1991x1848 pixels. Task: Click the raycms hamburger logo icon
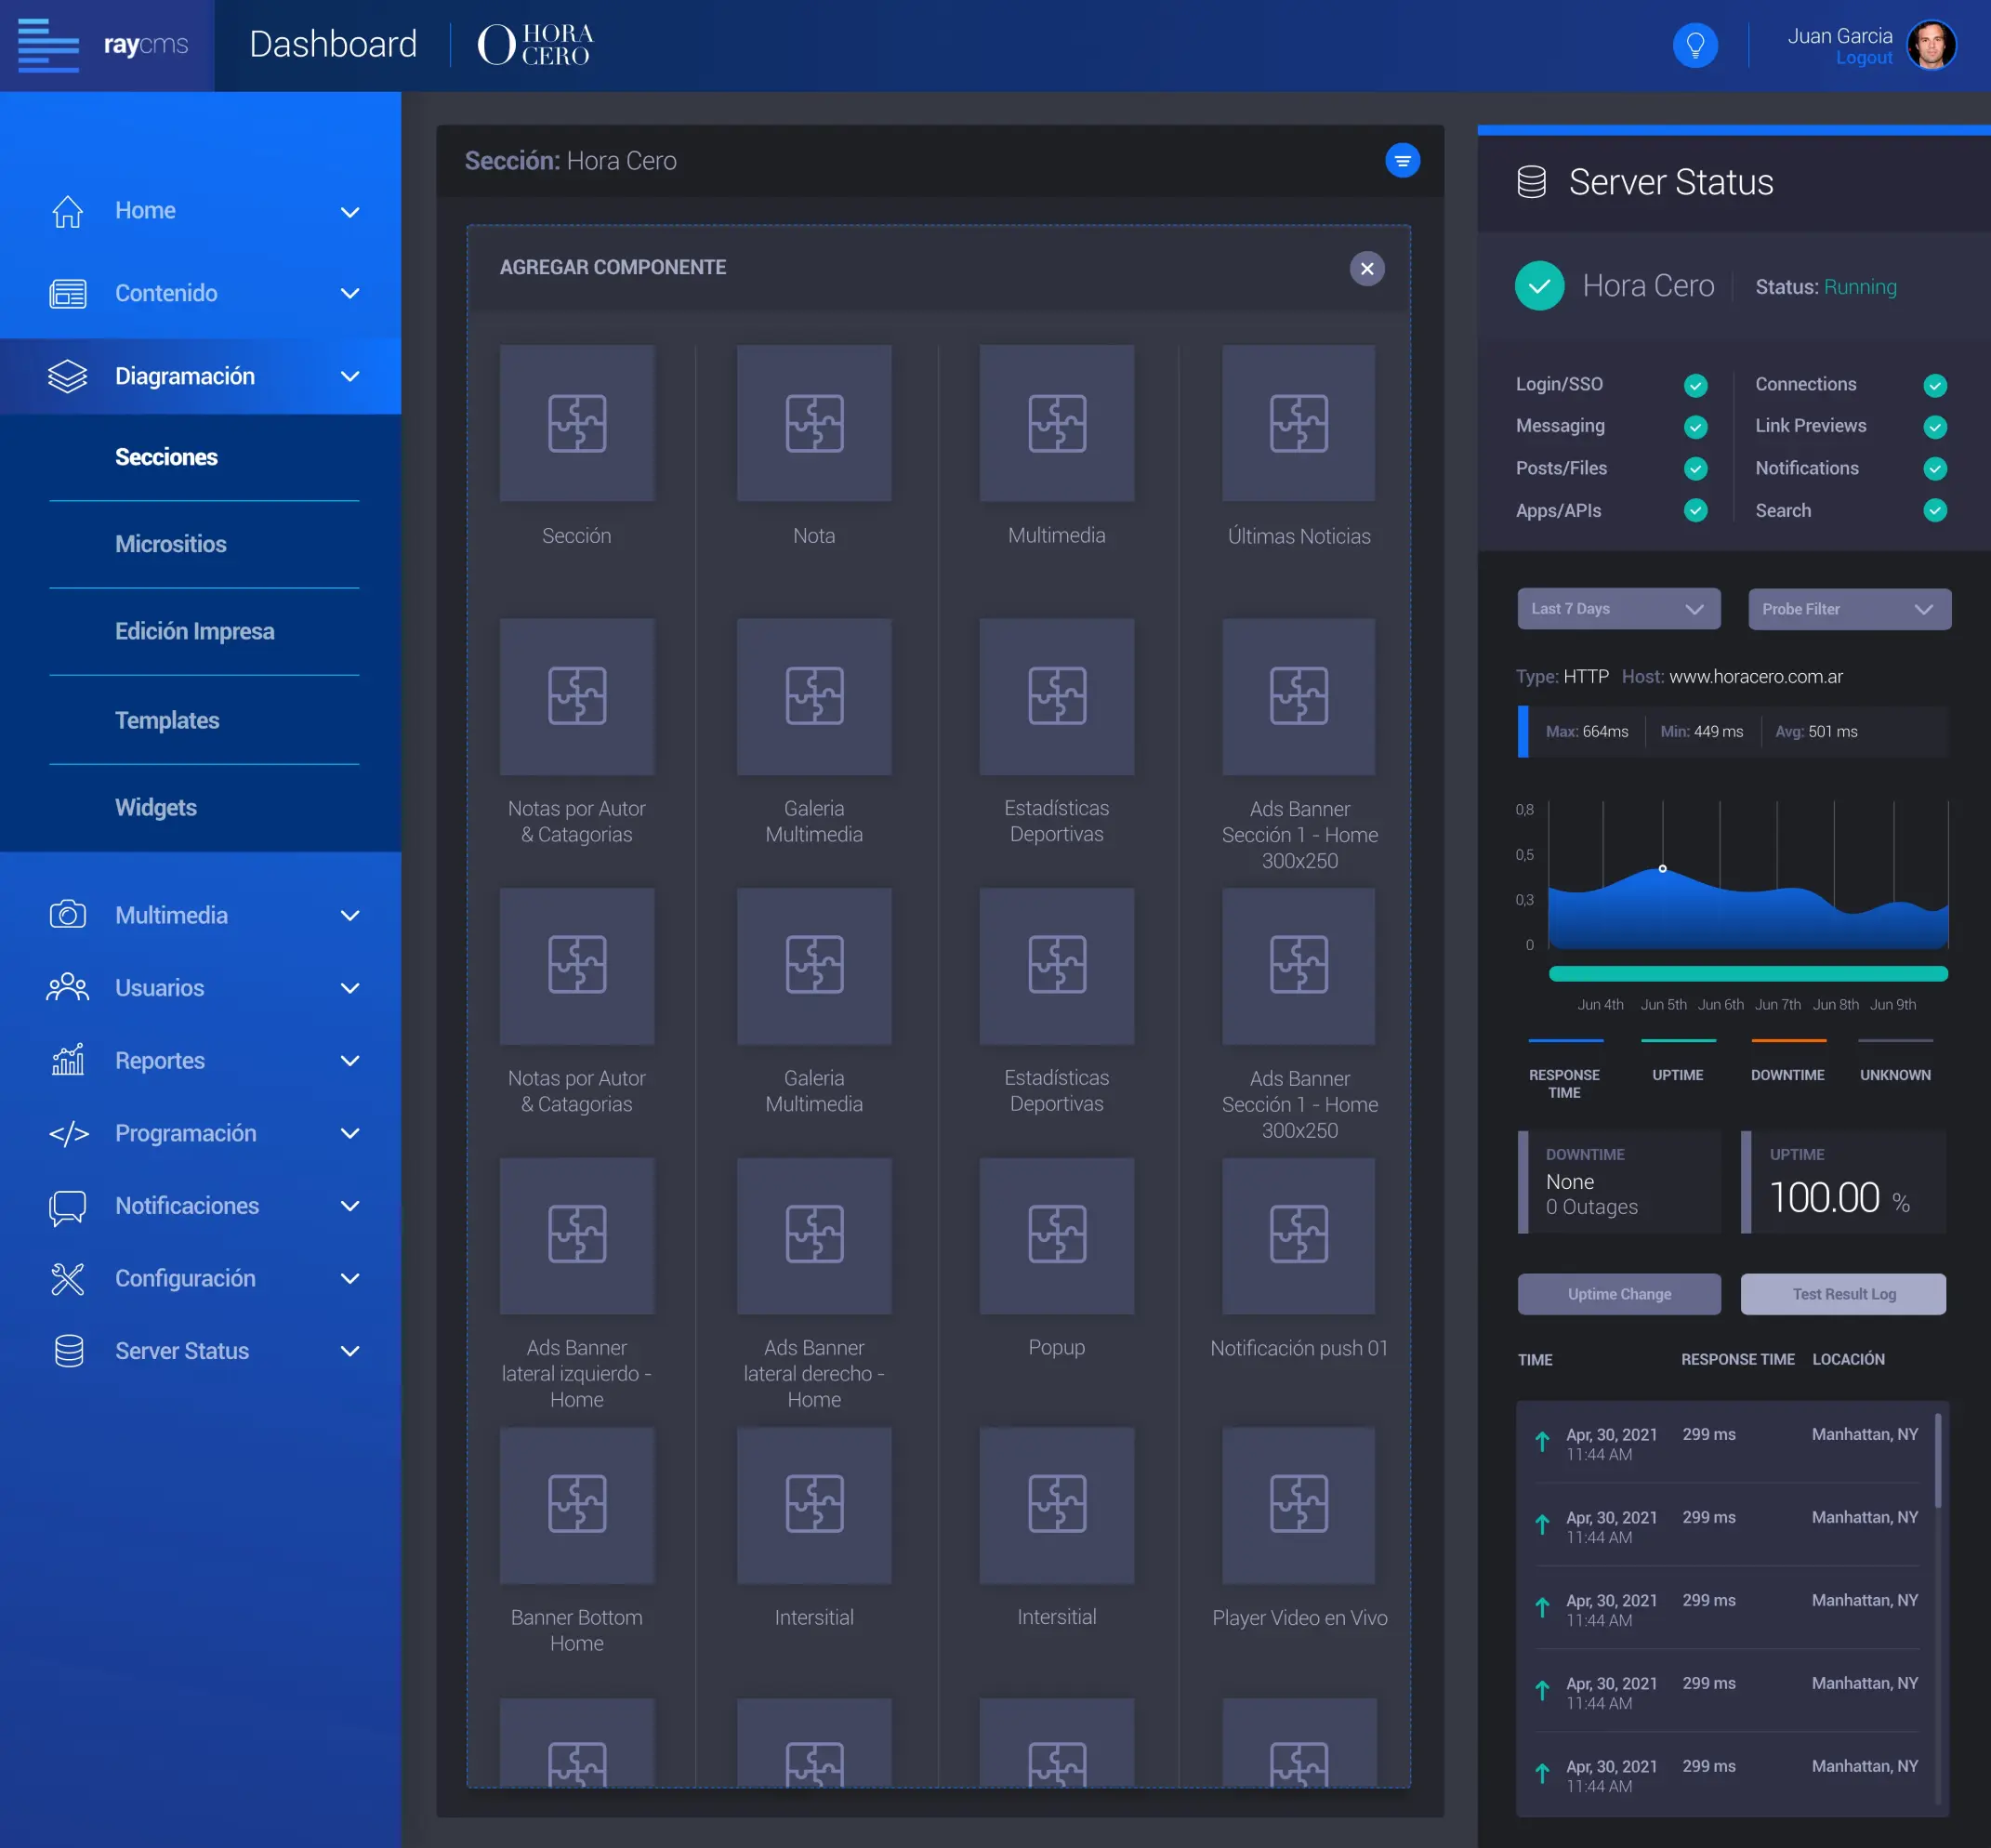tap(49, 45)
